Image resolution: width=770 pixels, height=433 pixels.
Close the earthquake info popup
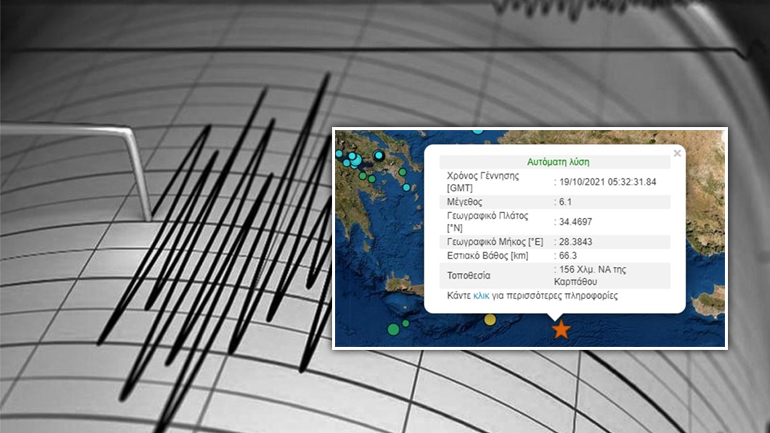[677, 154]
